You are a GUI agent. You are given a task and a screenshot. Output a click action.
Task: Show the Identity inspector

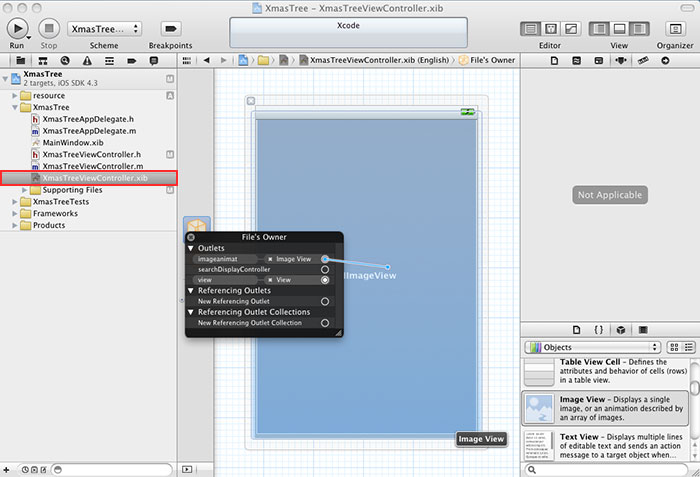coord(599,60)
